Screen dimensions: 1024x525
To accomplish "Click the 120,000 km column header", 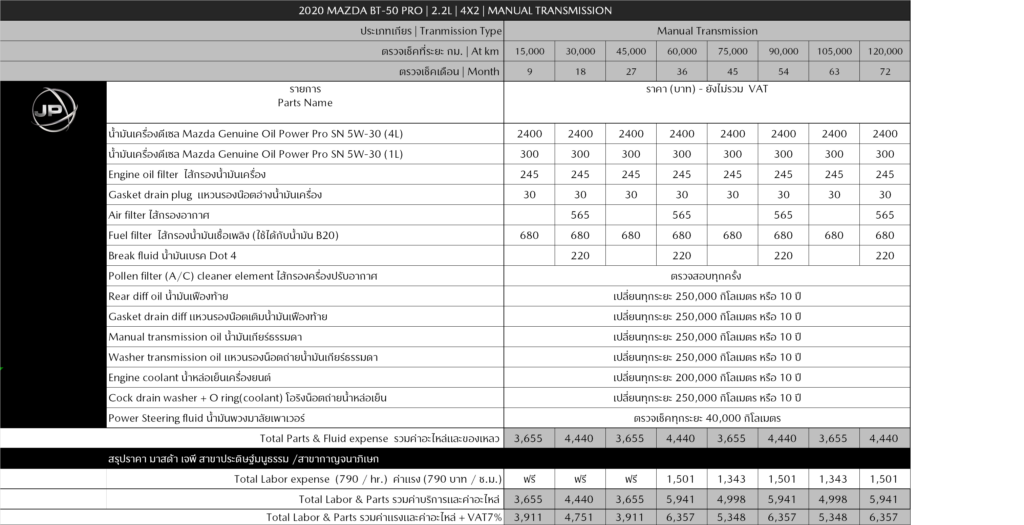I will (x=885, y=51).
